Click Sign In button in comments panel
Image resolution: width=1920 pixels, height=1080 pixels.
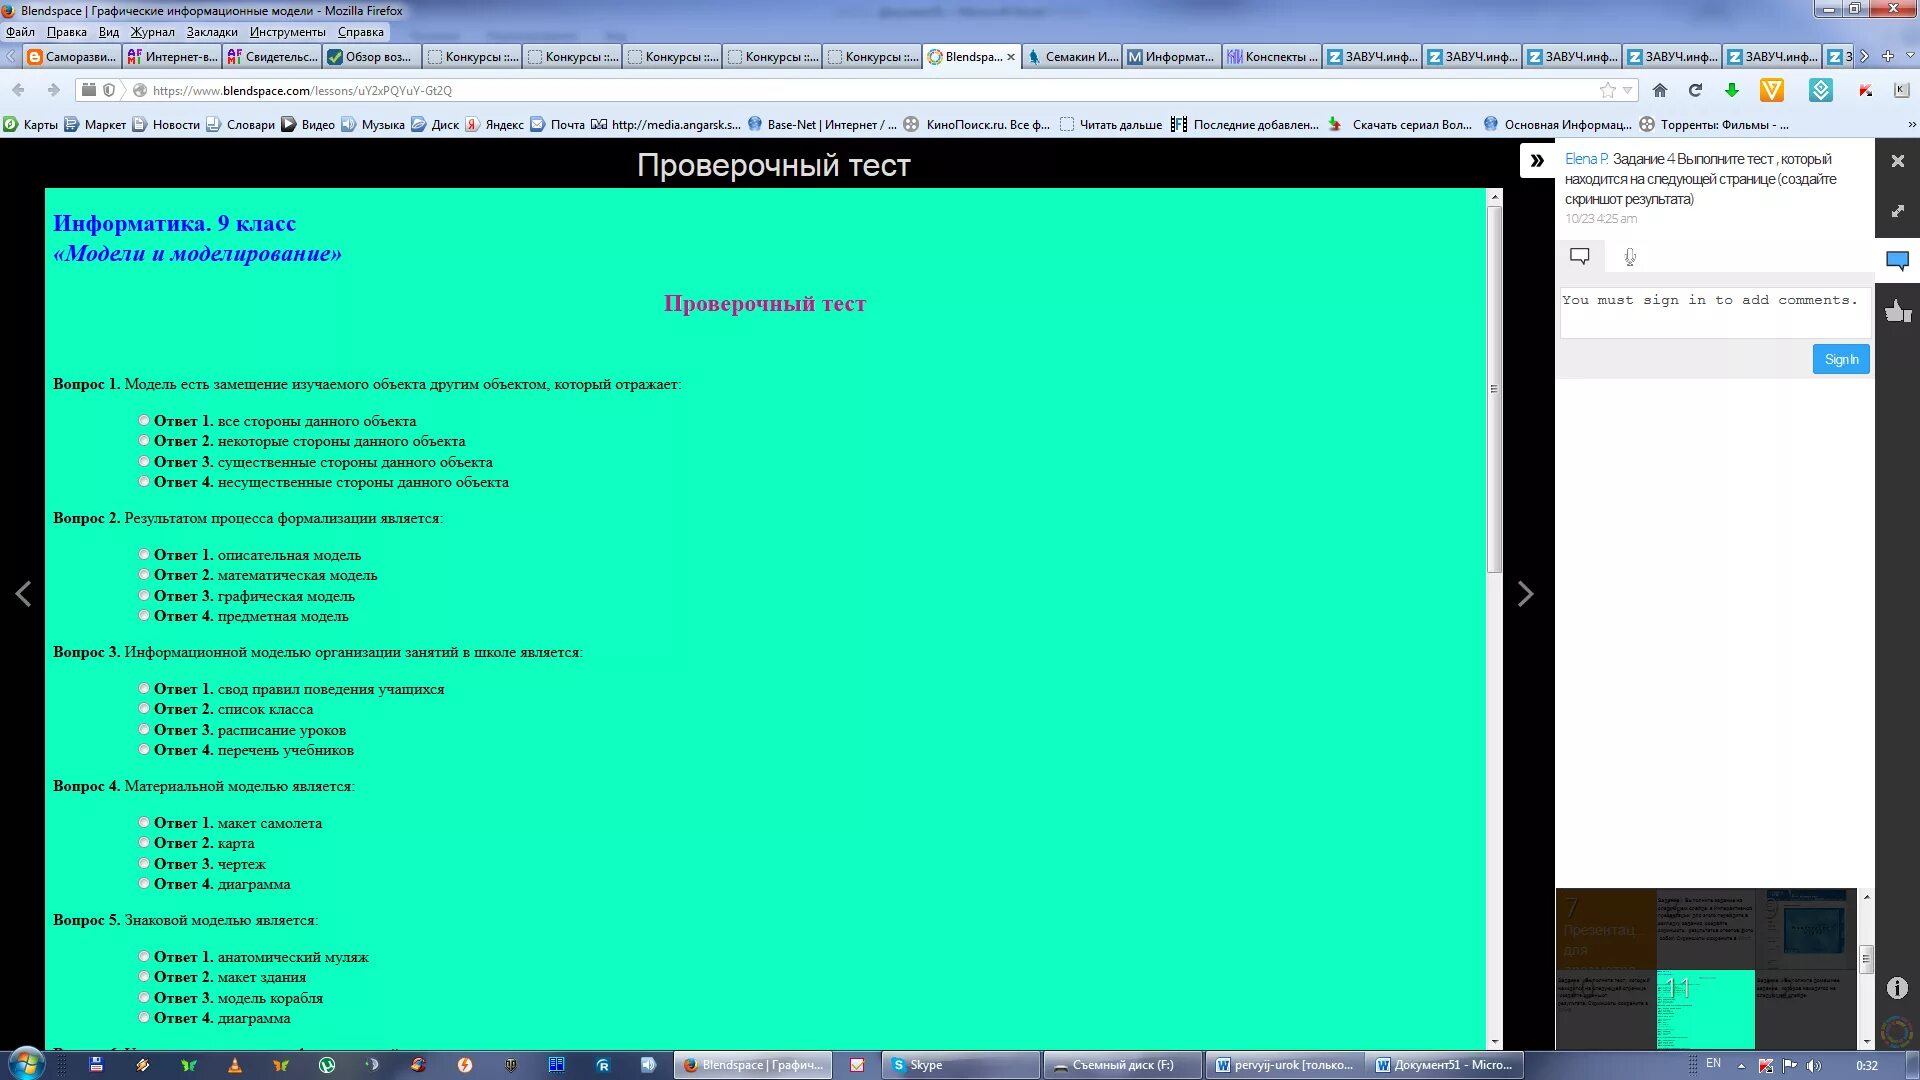pos(1841,359)
